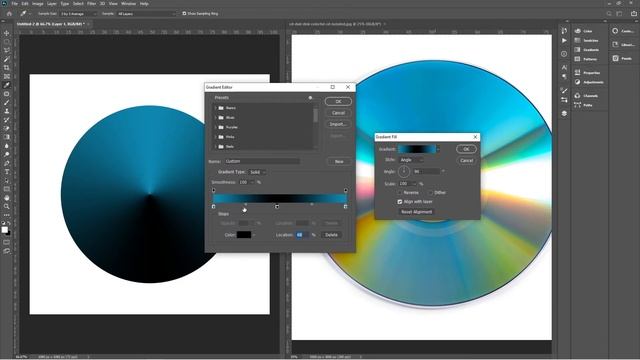
Task: Click Cancel in the Gradient Fill dialog
Action: [x=466, y=160]
